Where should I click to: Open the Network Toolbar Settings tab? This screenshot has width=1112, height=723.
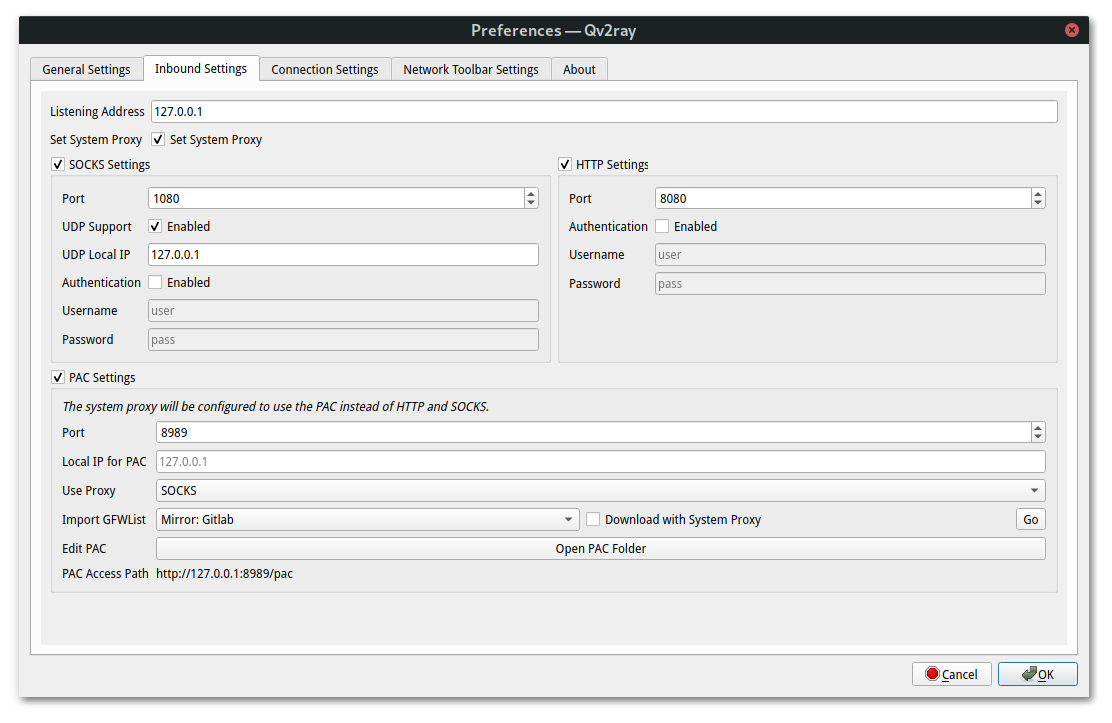click(470, 69)
